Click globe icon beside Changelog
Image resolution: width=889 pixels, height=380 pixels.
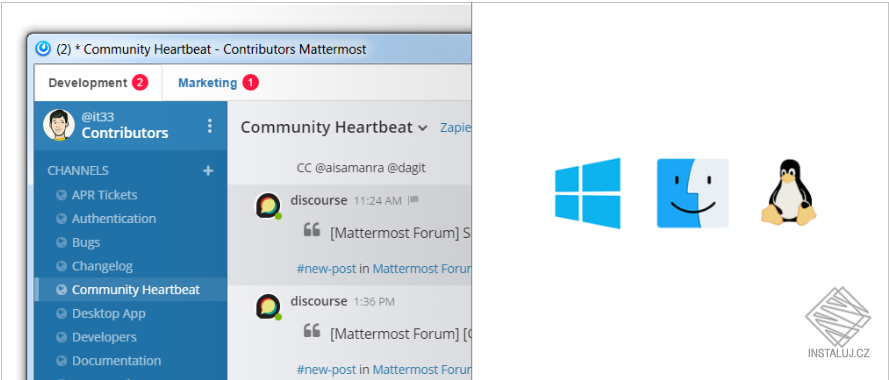(62, 266)
